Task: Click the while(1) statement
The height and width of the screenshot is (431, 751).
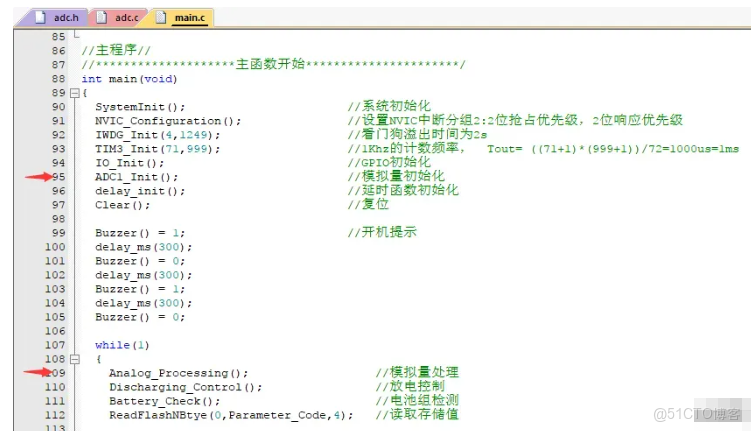Action: click(x=122, y=345)
